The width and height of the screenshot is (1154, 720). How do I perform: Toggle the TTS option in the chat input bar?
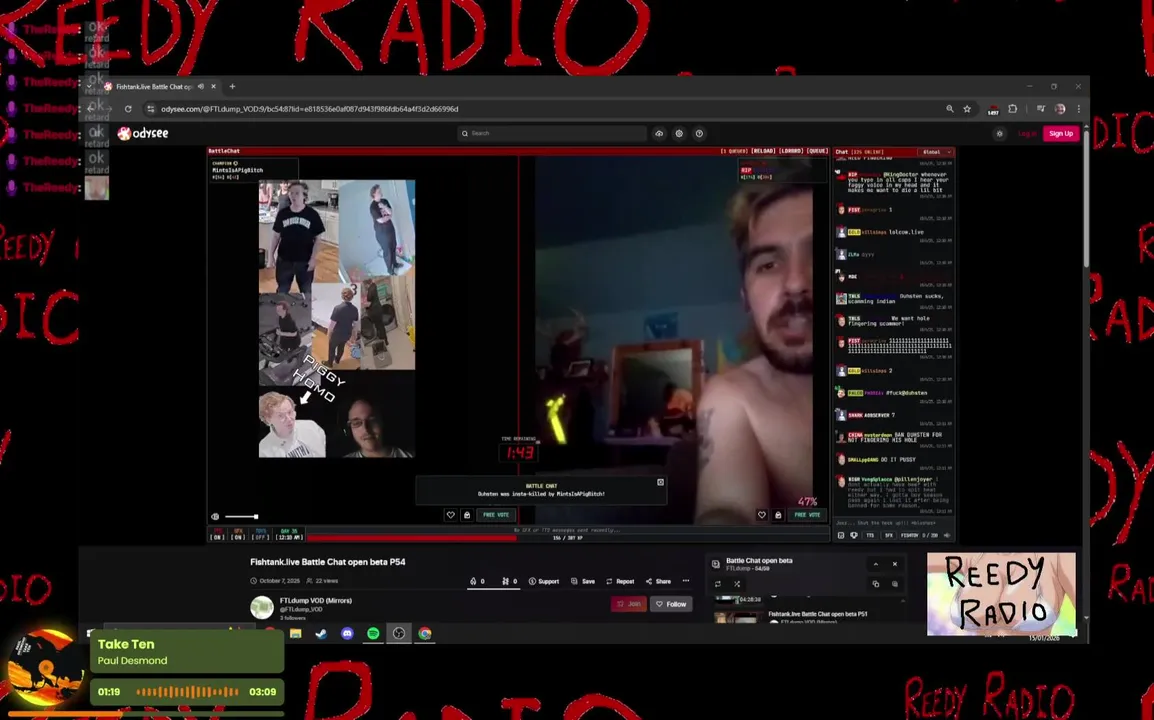point(870,535)
